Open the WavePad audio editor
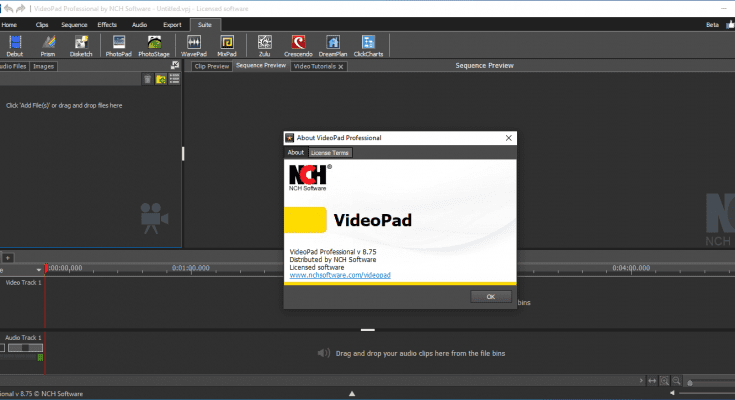Image resolution: width=735 pixels, height=400 pixels. pos(193,44)
